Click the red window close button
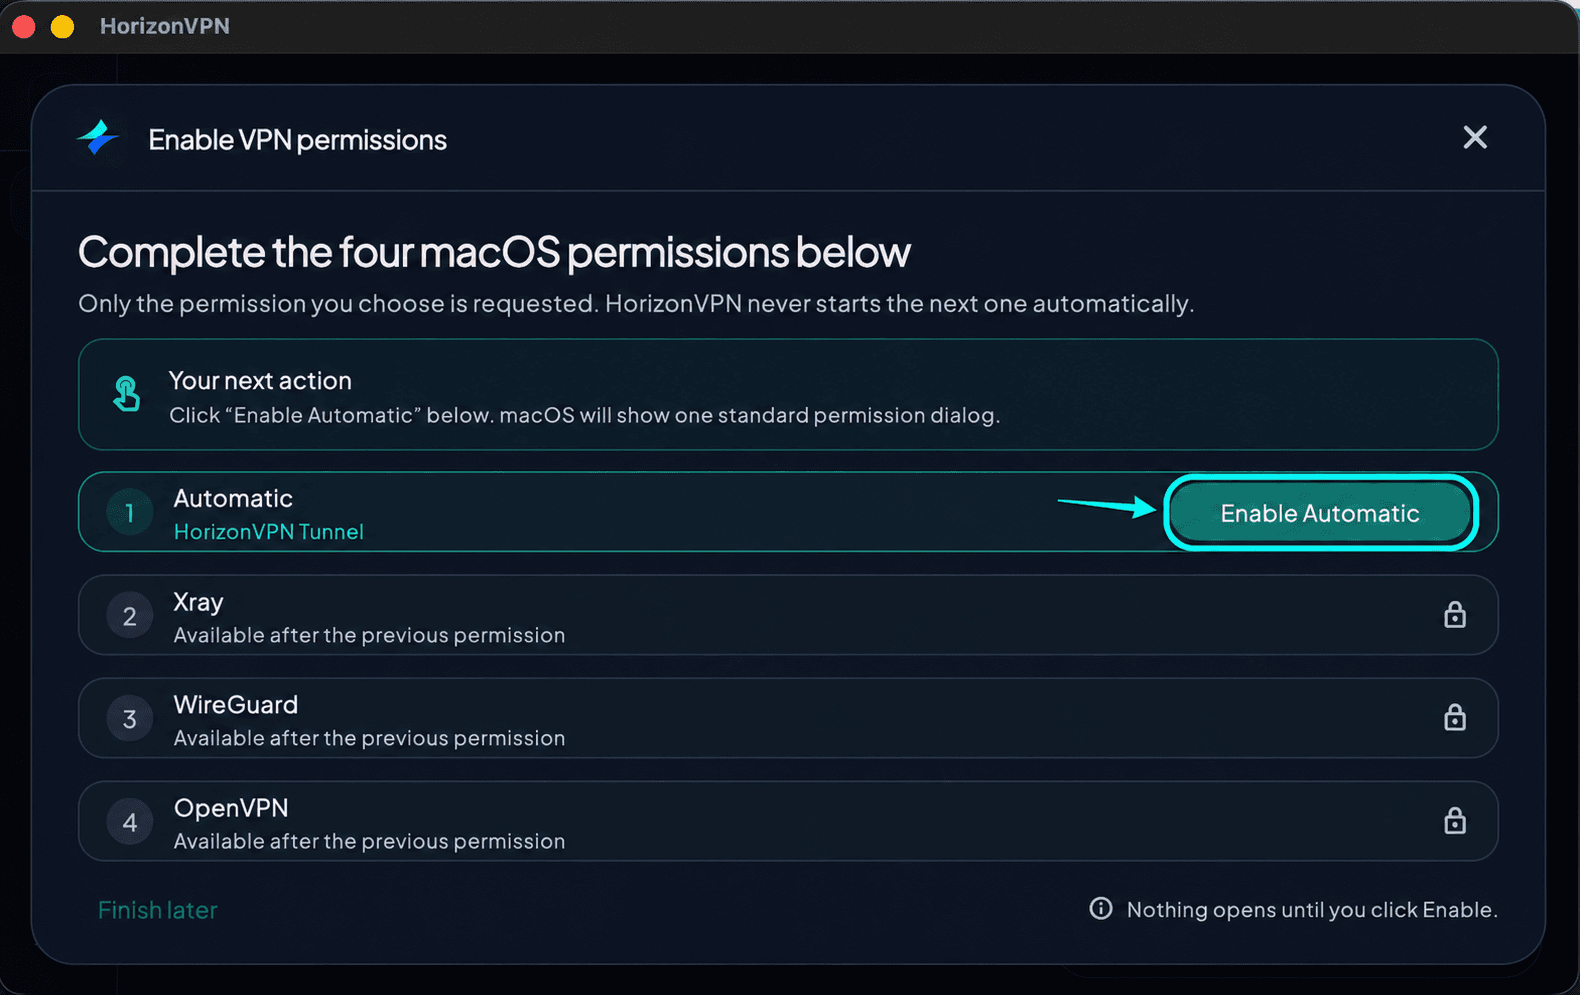Screen dimensions: 1580x995 click(24, 26)
